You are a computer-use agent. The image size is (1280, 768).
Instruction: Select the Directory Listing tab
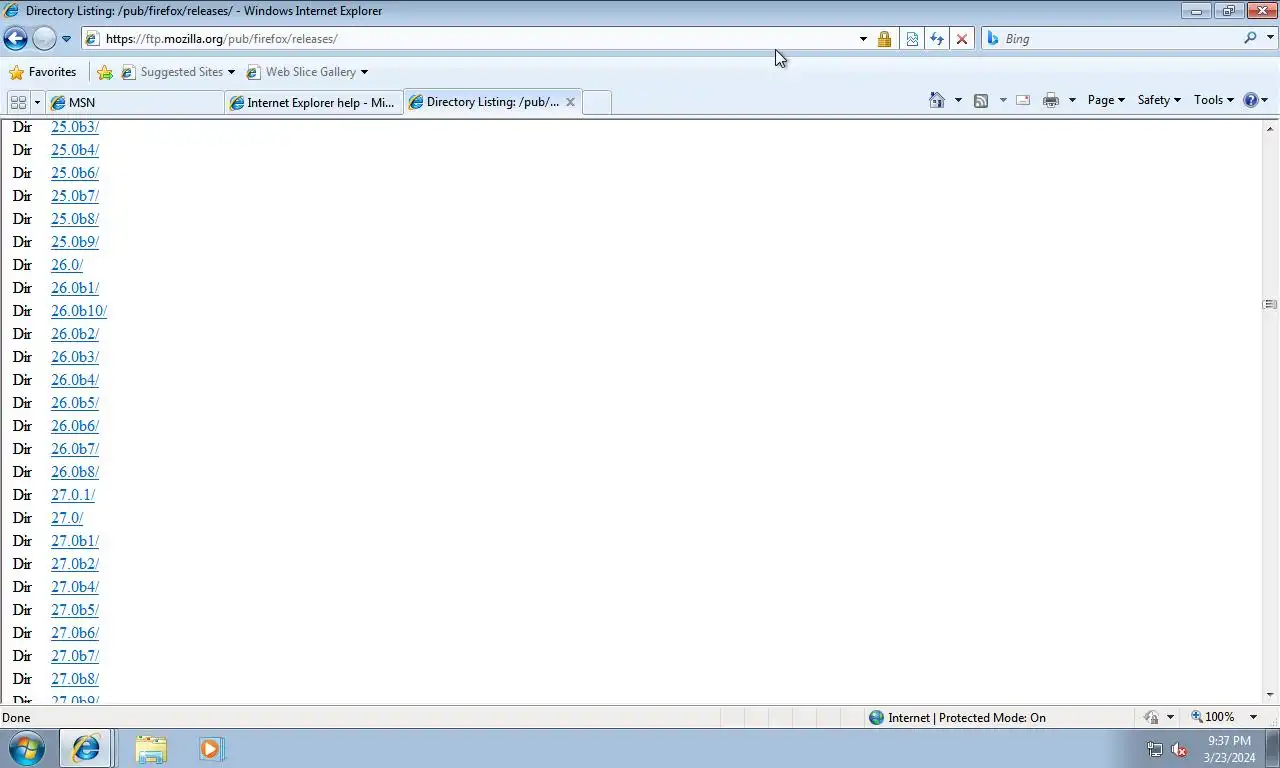(484, 102)
